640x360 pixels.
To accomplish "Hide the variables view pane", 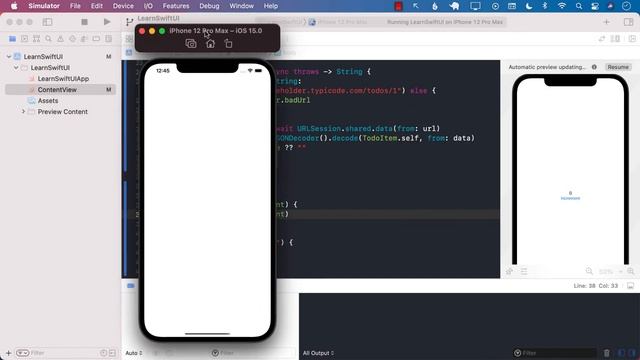I will click(x=621, y=353).
